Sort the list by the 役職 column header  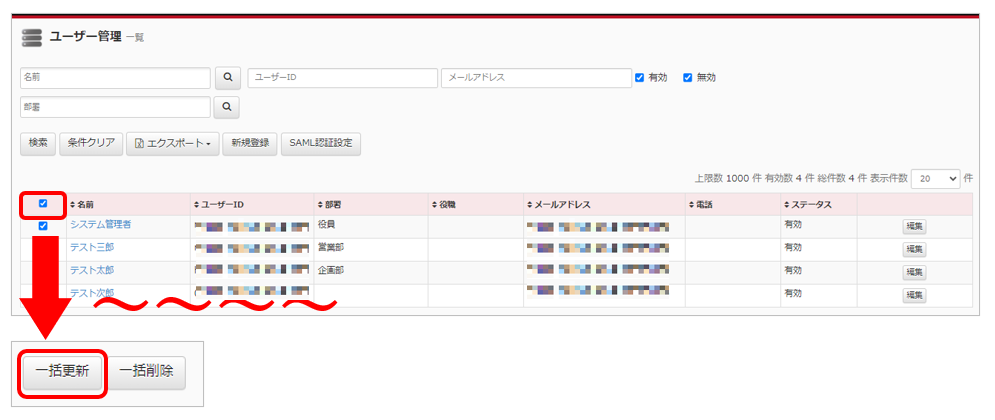click(x=446, y=205)
